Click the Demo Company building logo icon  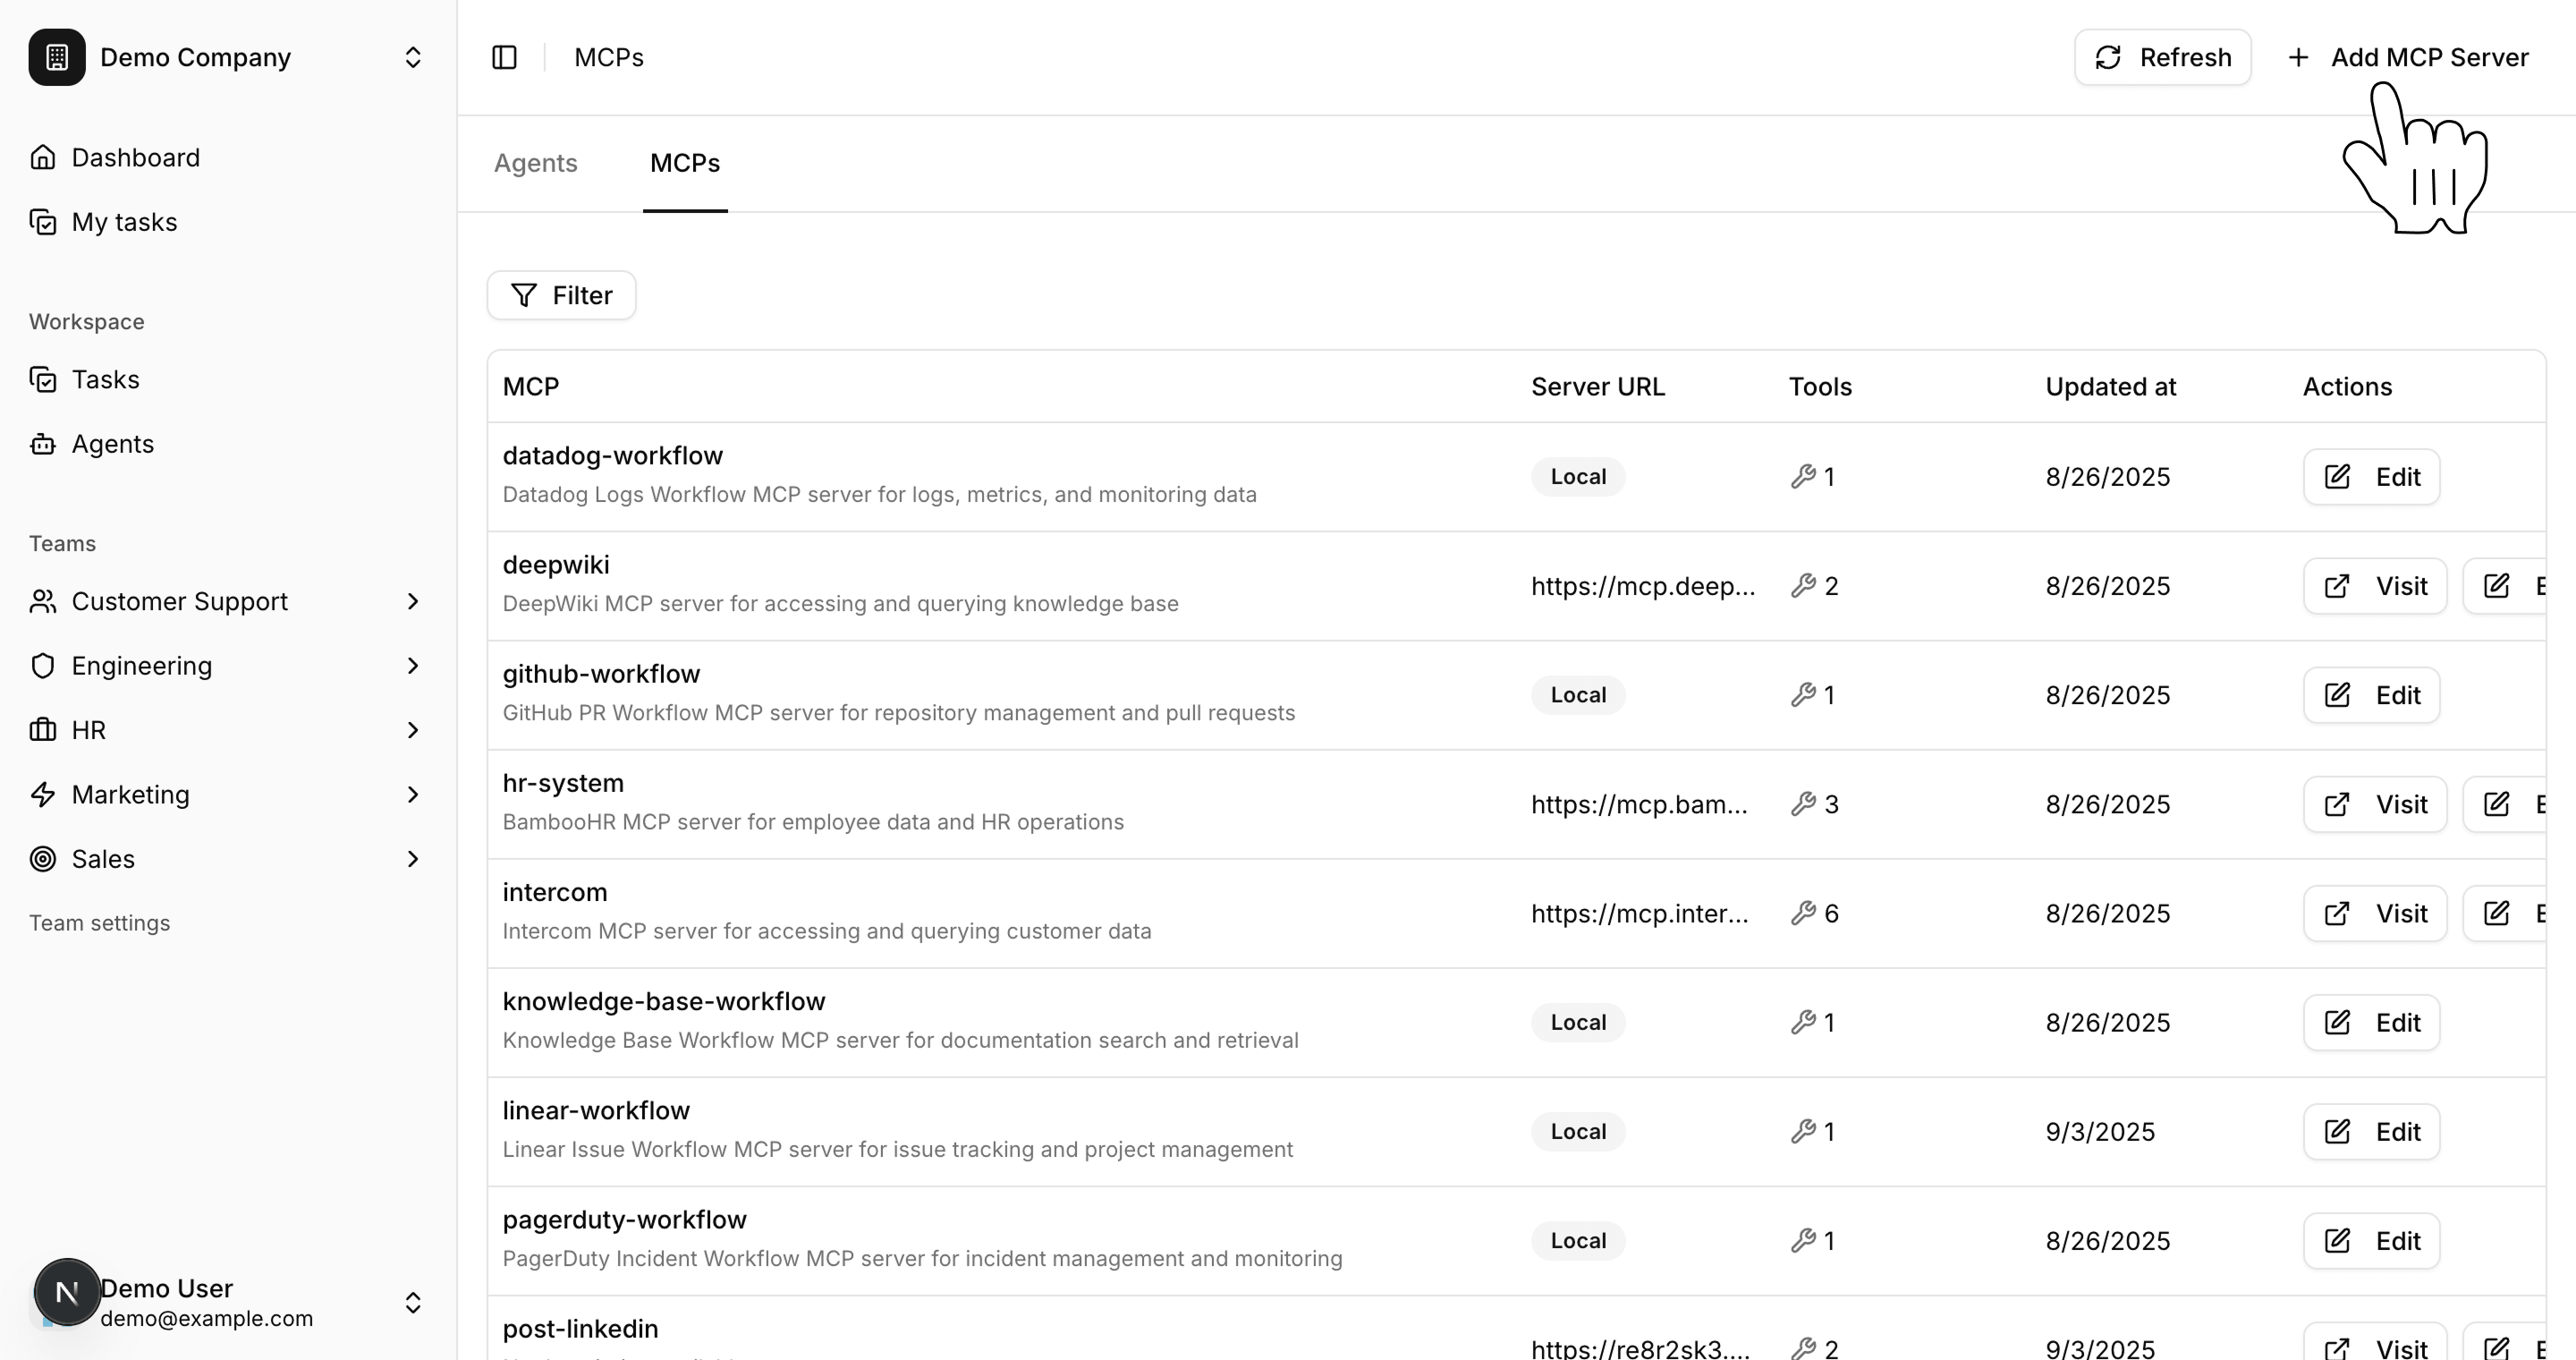57,57
